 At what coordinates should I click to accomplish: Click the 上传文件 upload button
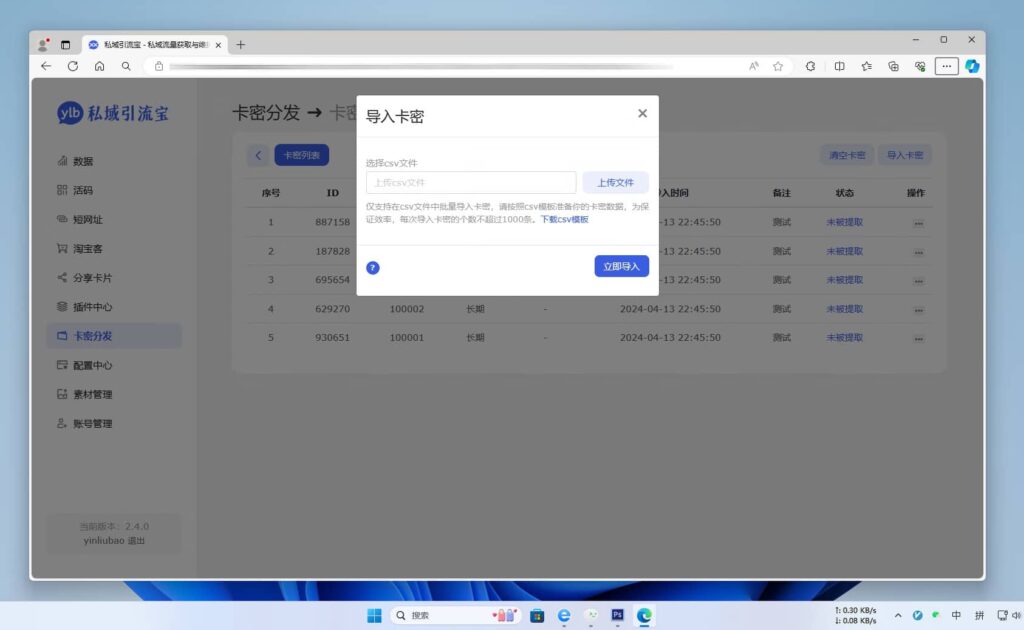pos(616,182)
